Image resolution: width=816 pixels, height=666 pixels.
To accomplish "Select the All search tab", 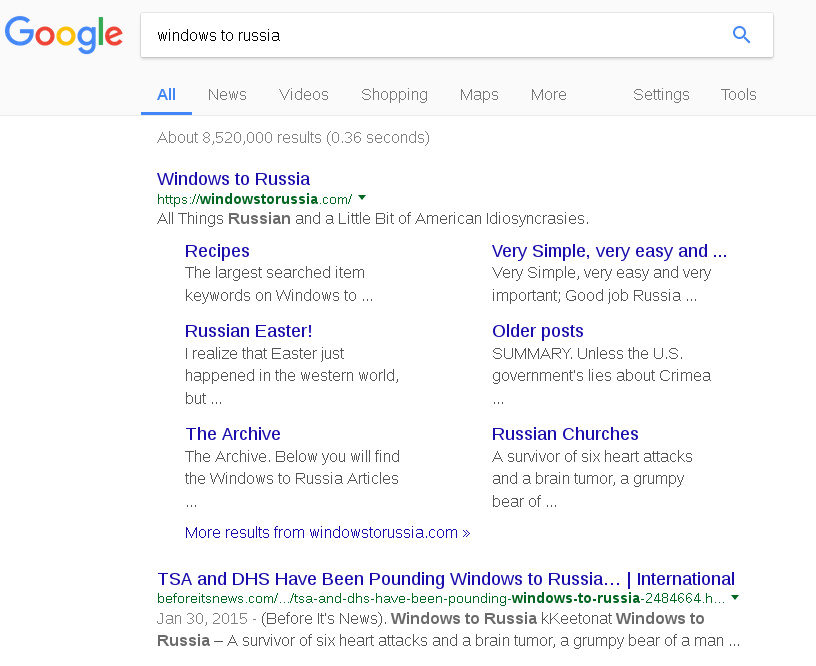I will (166, 94).
